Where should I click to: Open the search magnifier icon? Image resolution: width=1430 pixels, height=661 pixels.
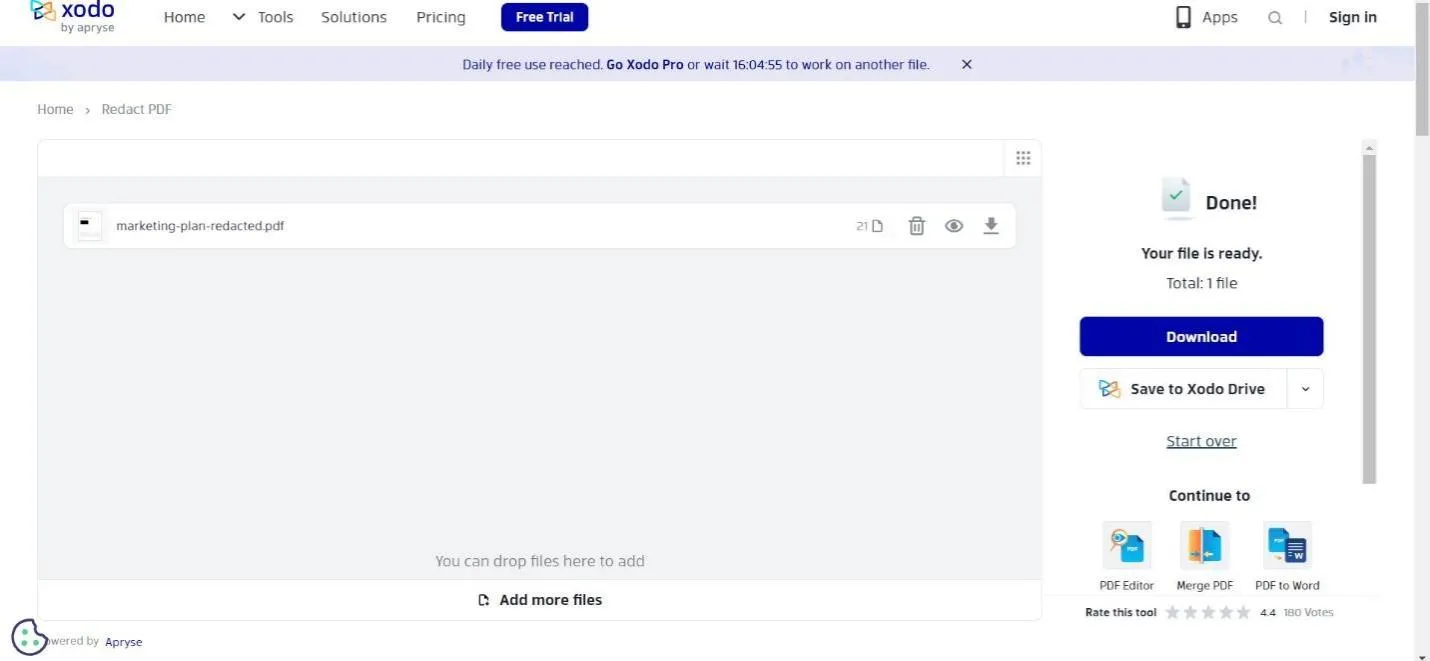pos(1275,18)
